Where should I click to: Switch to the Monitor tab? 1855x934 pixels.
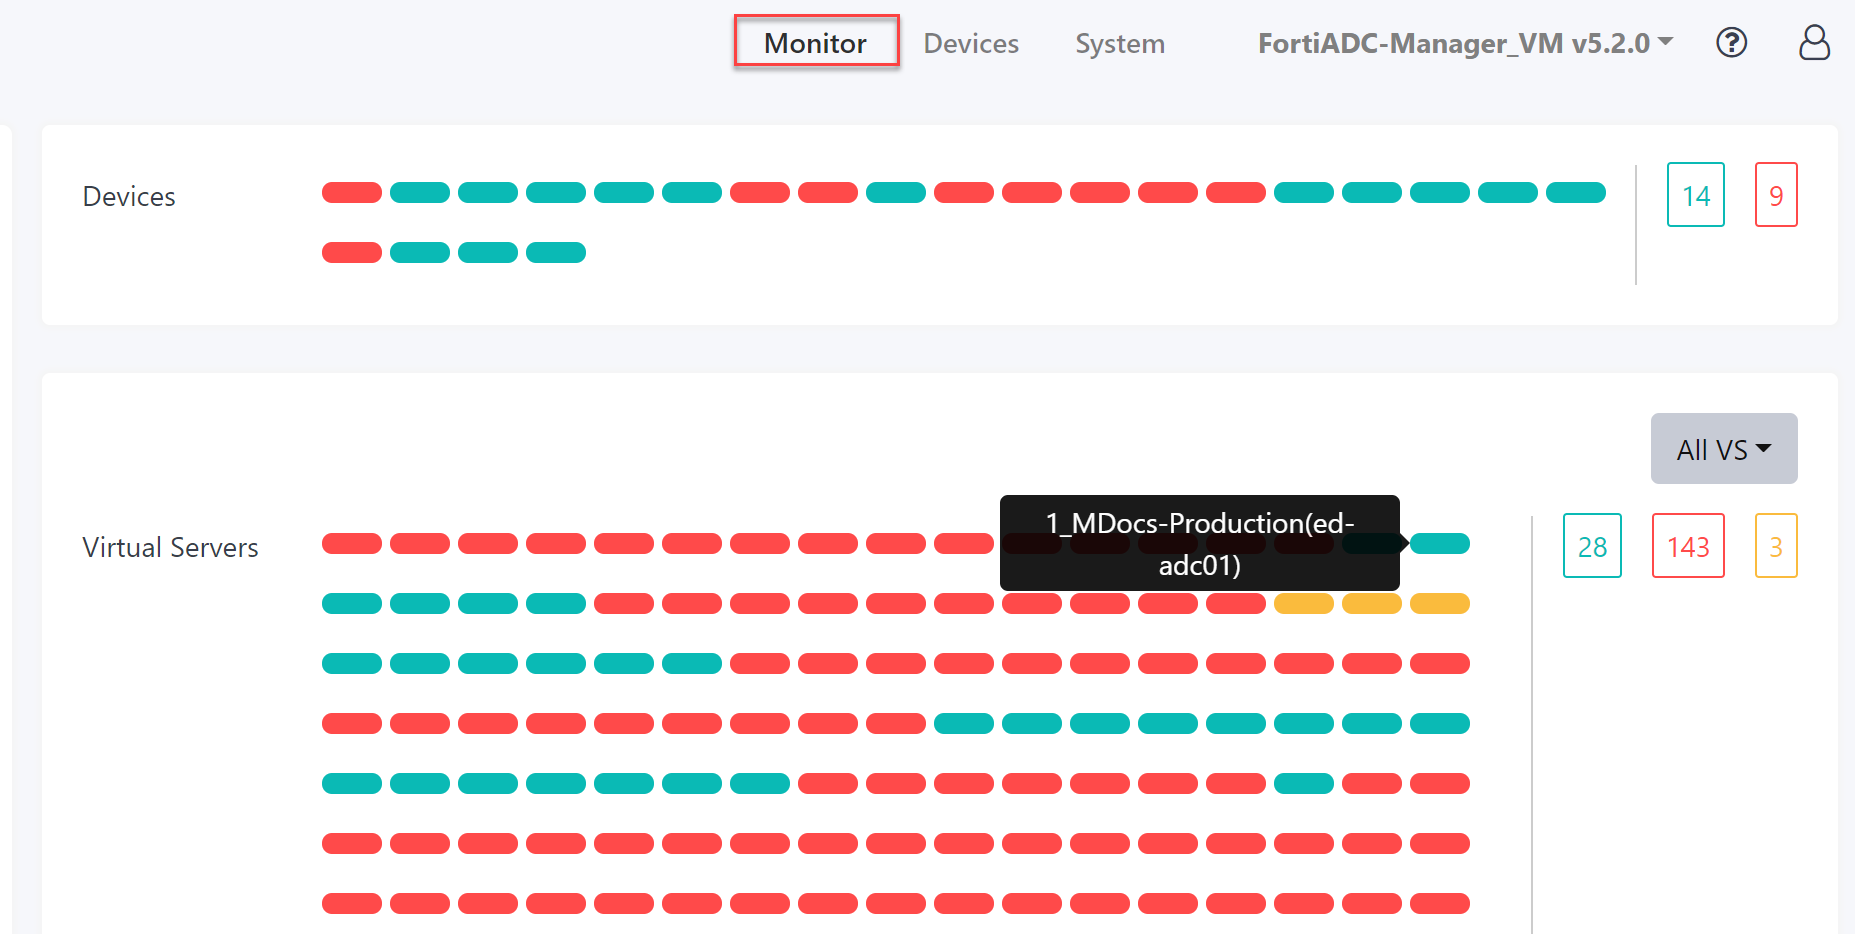coord(815,43)
